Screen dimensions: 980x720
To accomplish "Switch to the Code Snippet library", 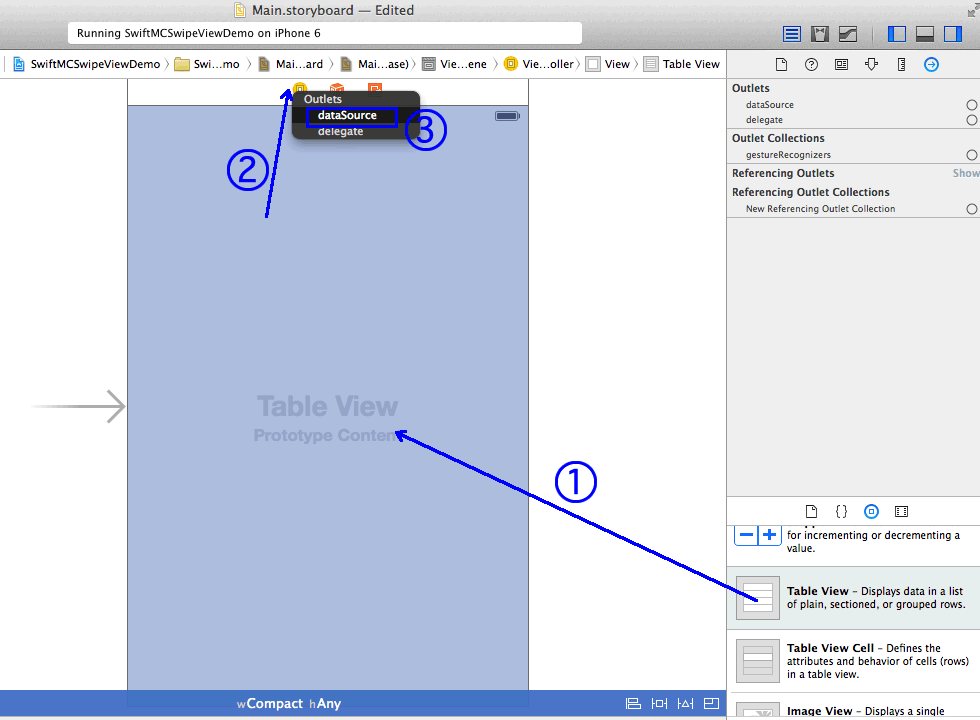I will coord(841,511).
